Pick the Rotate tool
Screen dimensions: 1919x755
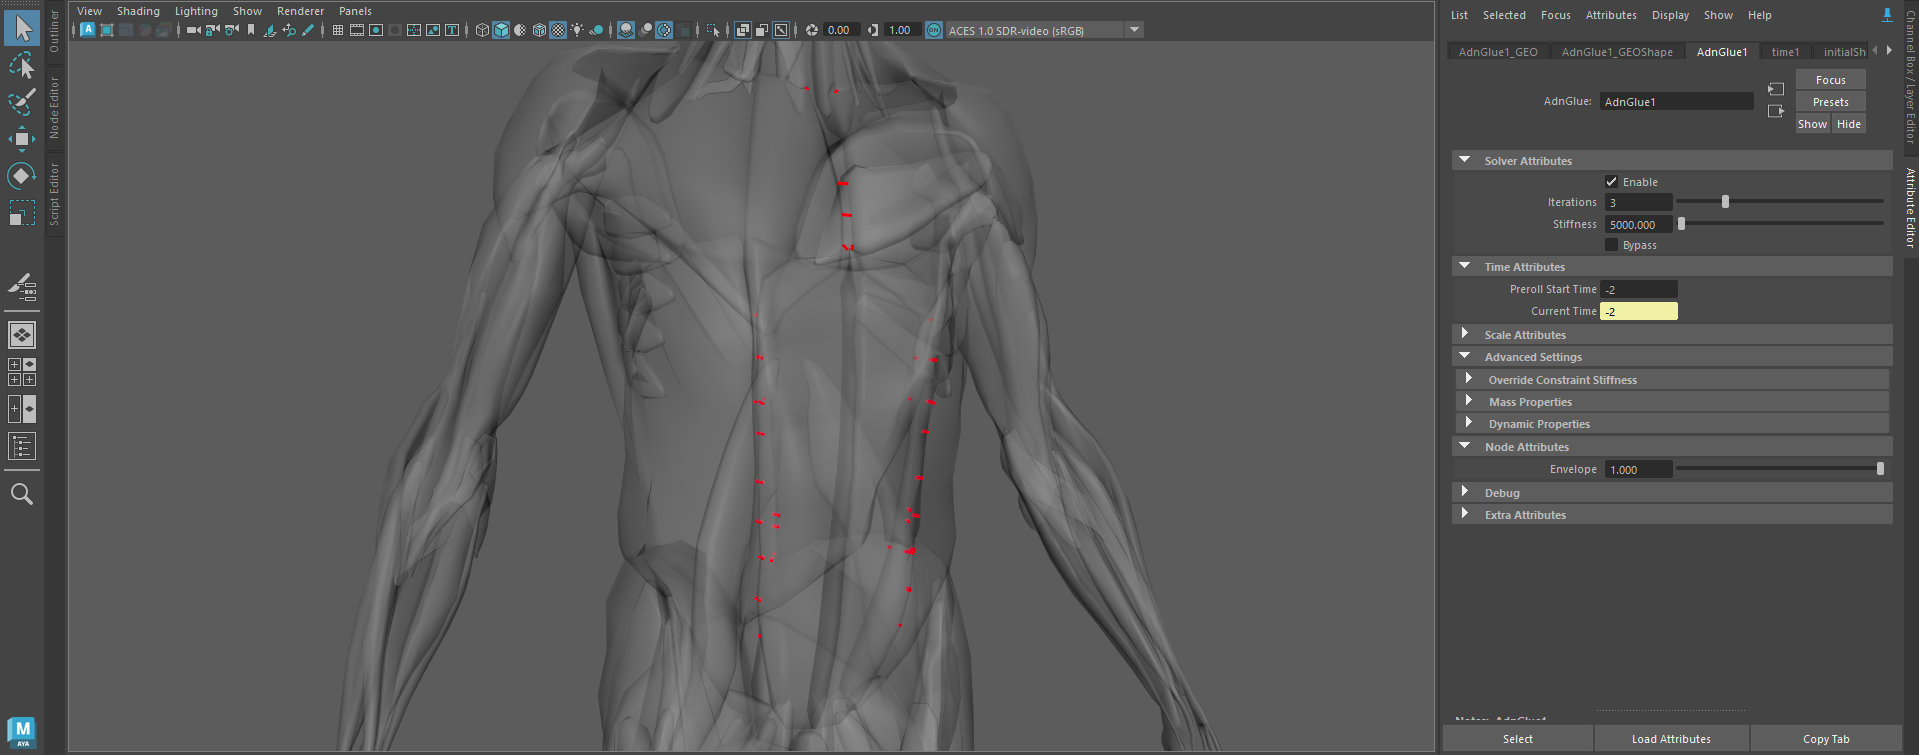(22, 176)
